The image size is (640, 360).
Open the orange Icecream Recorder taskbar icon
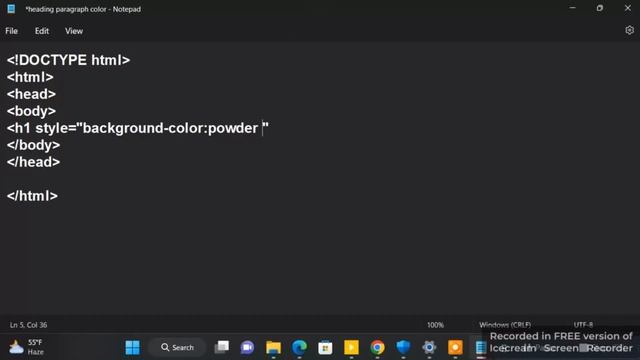click(x=455, y=347)
